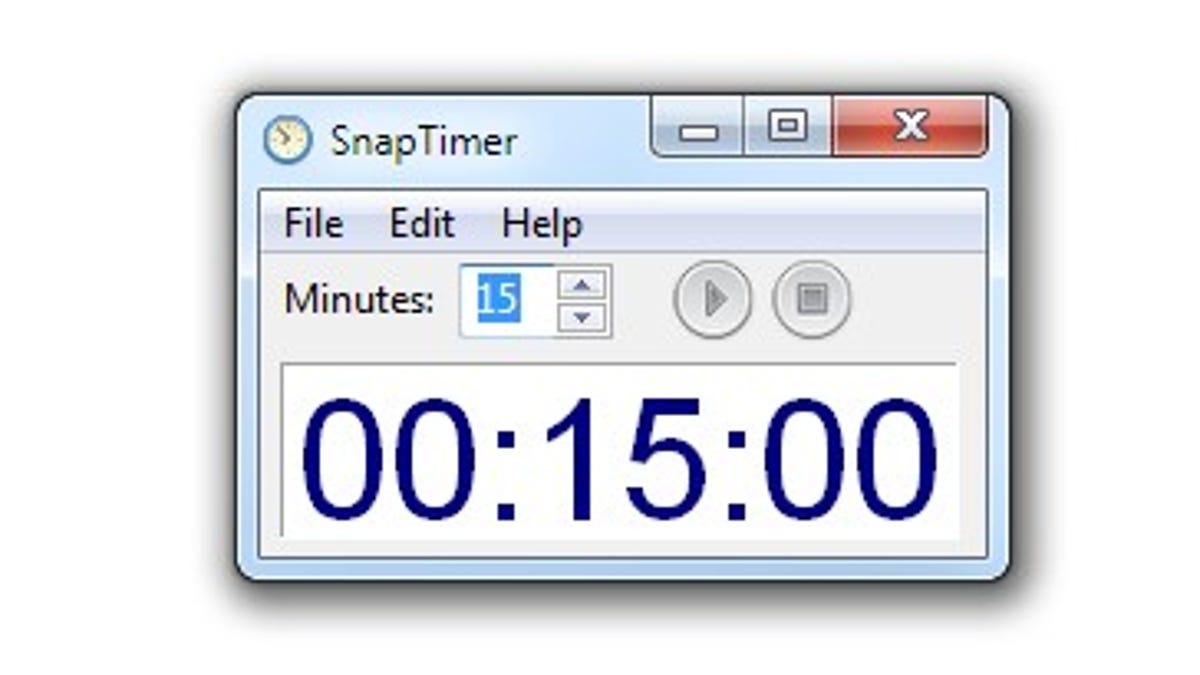Increase minutes with the up spinner arrow
Image resolution: width=1200 pixels, height=675 pixels.
tap(583, 284)
